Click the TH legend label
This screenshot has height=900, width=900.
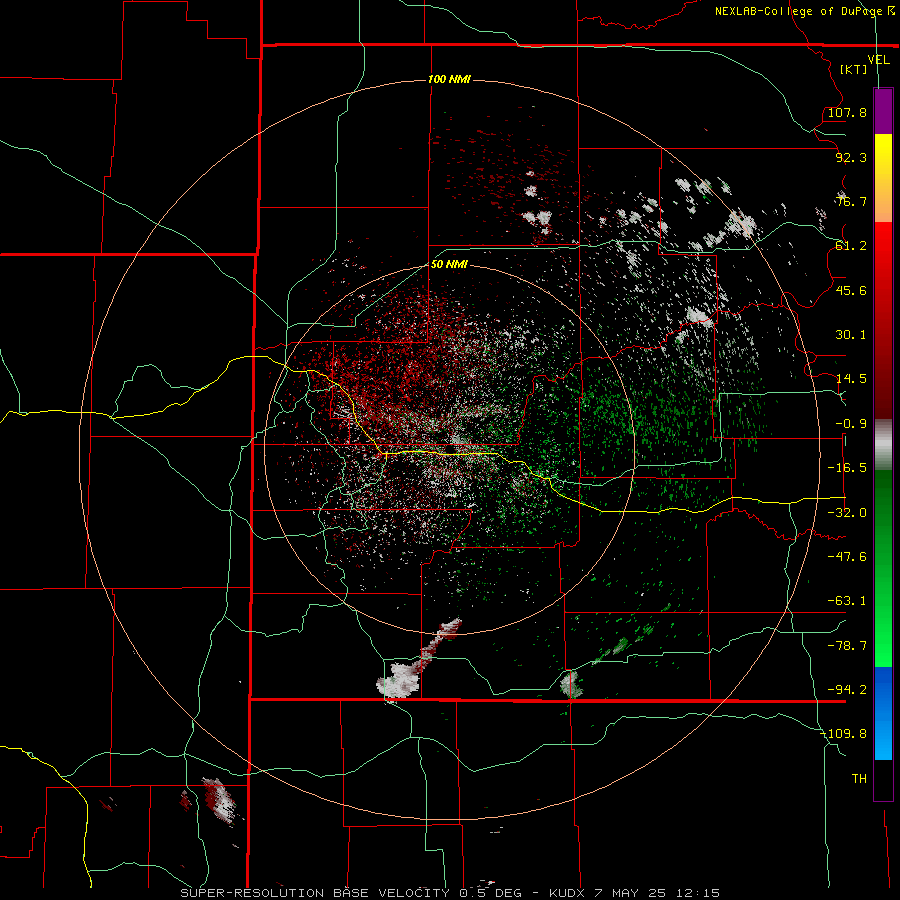coord(859,779)
